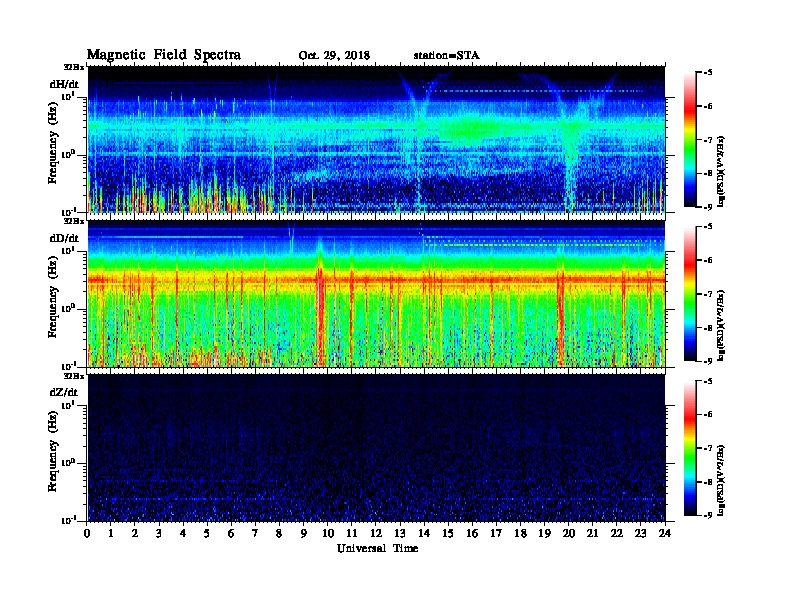Click the dD/dt spectrogram plot
This screenshot has width=792, height=612.
point(376,293)
